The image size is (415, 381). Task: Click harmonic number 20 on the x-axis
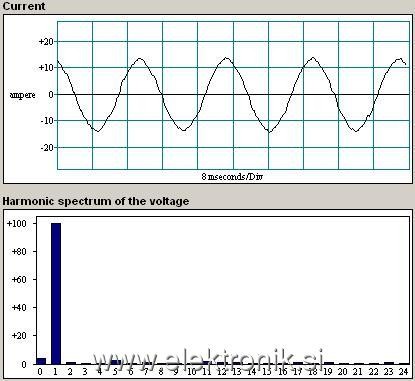[x=343, y=371]
